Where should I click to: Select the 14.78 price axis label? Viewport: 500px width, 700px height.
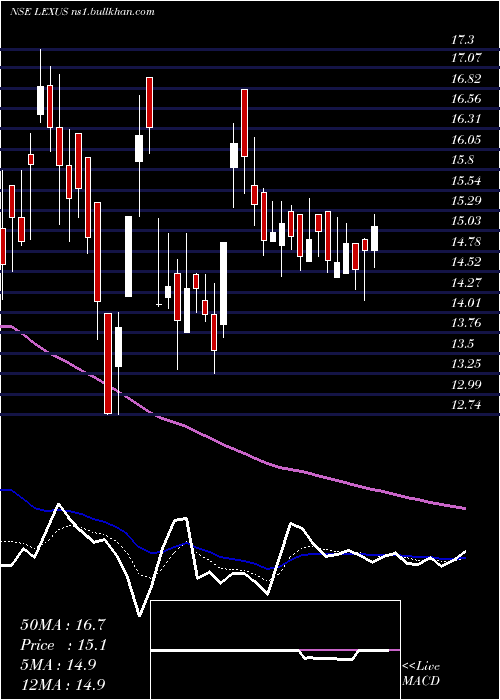point(467,242)
